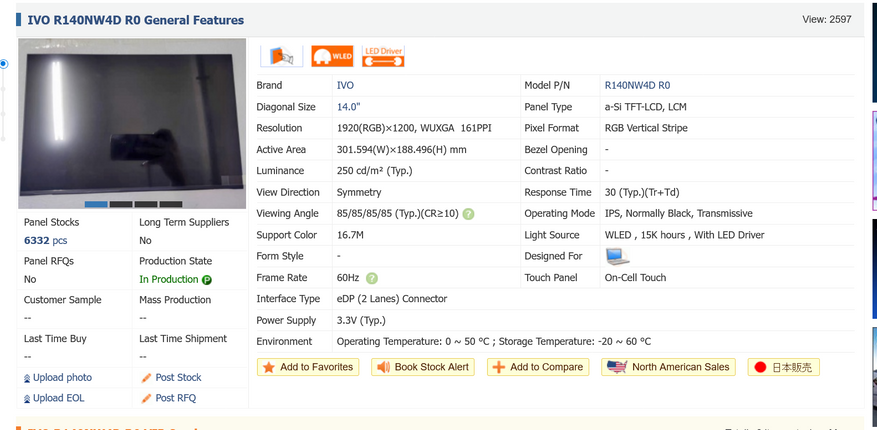Click the Japan sales button
This screenshot has width=877, height=430.
[x=784, y=367]
